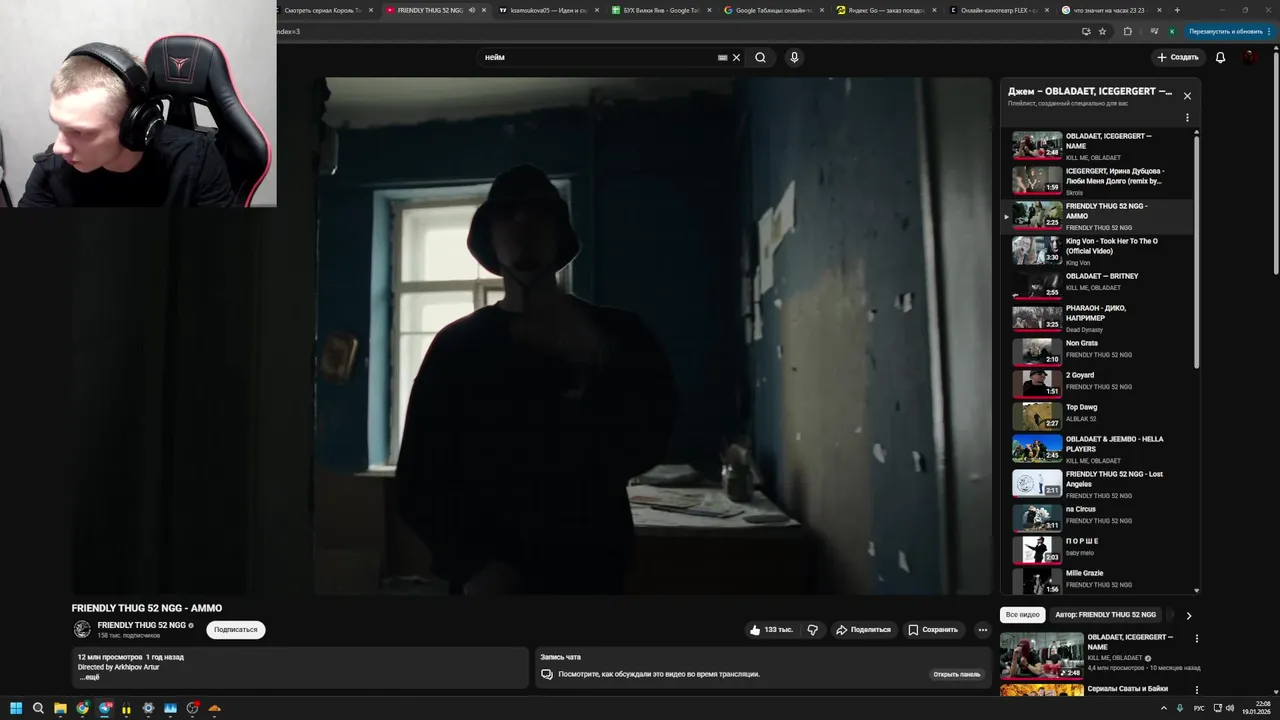The height and width of the screenshot is (720, 1280).
Task: Switch to 'Онлайн-кинотеатр FLEX' tab
Action: (x=1000, y=10)
